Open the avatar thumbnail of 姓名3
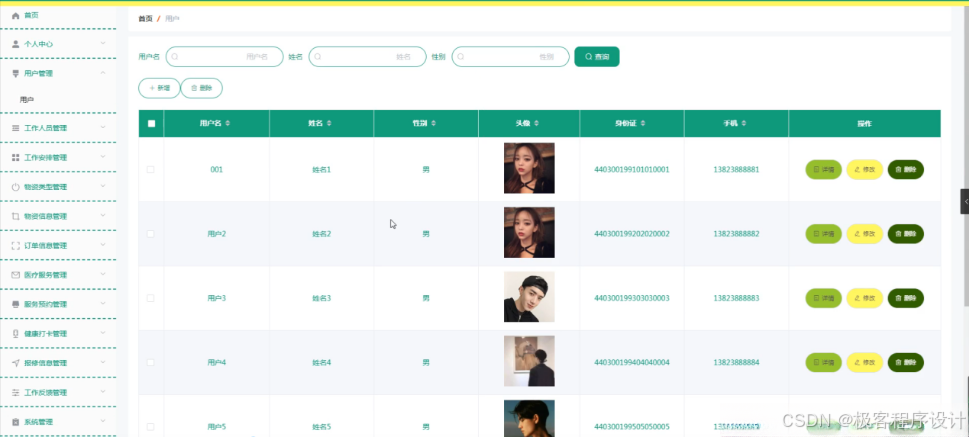 (x=529, y=297)
